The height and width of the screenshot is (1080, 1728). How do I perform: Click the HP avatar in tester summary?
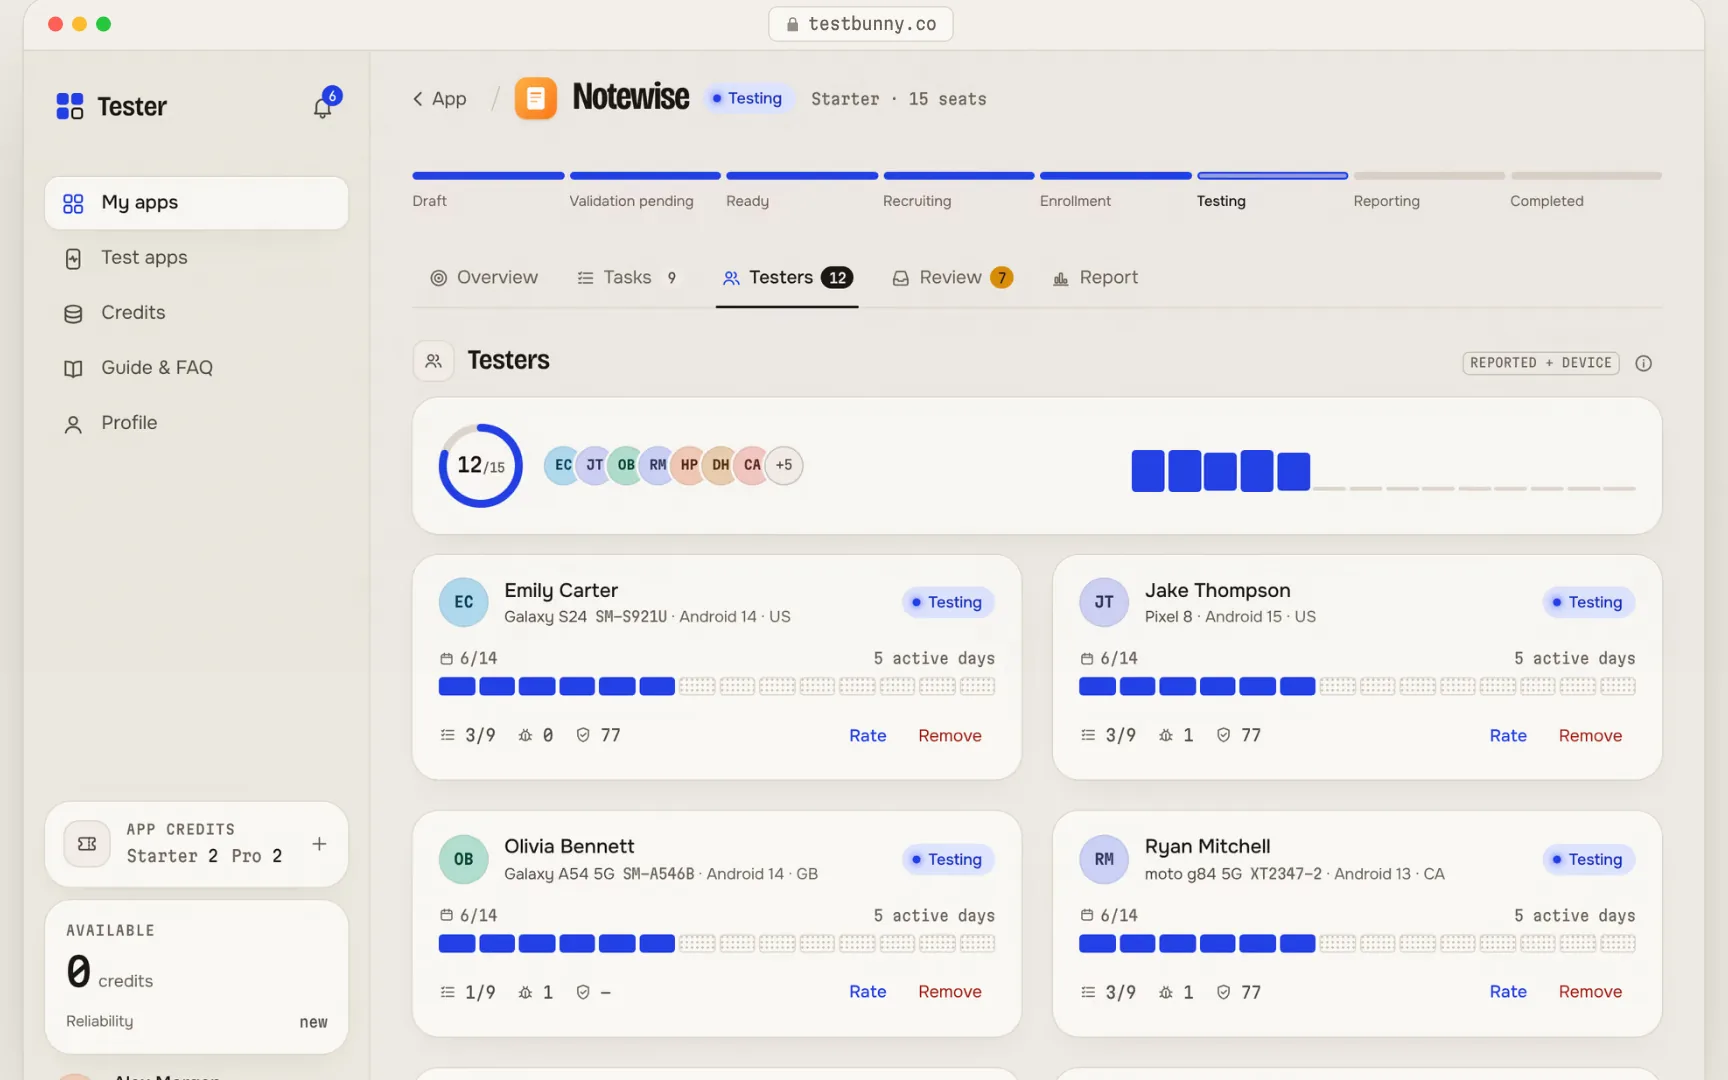coord(689,465)
